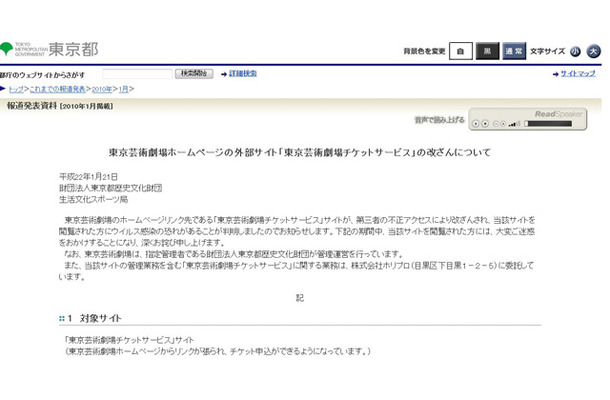Click the 1 対象サイト section heading
The width and height of the screenshot is (610, 400).
(95, 318)
